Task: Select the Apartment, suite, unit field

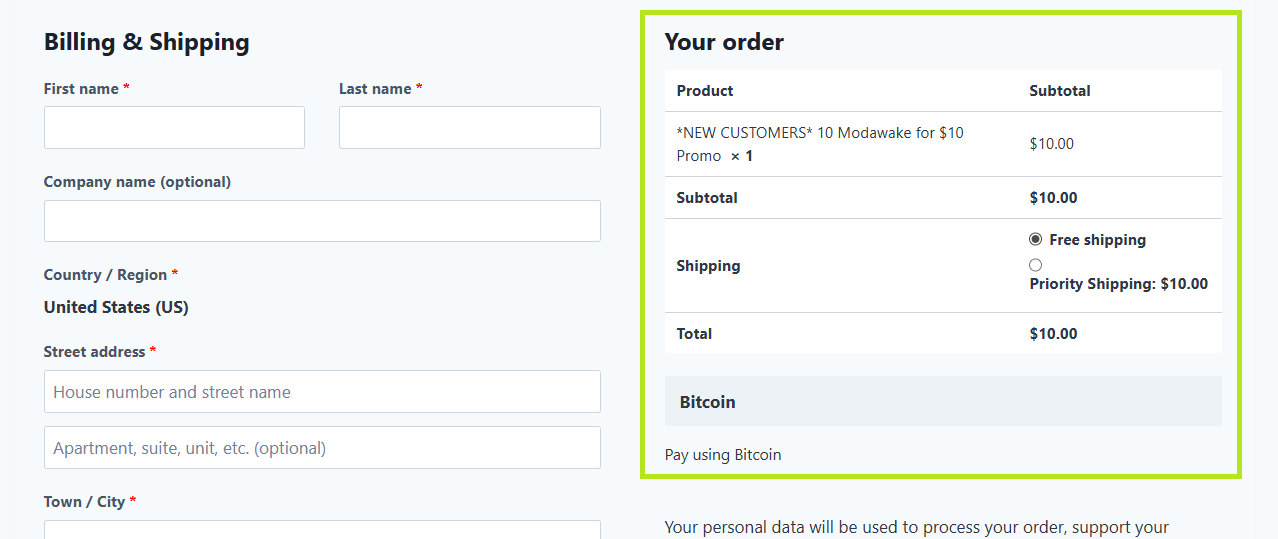Action: pyautogui.click(x=322, y=448)
